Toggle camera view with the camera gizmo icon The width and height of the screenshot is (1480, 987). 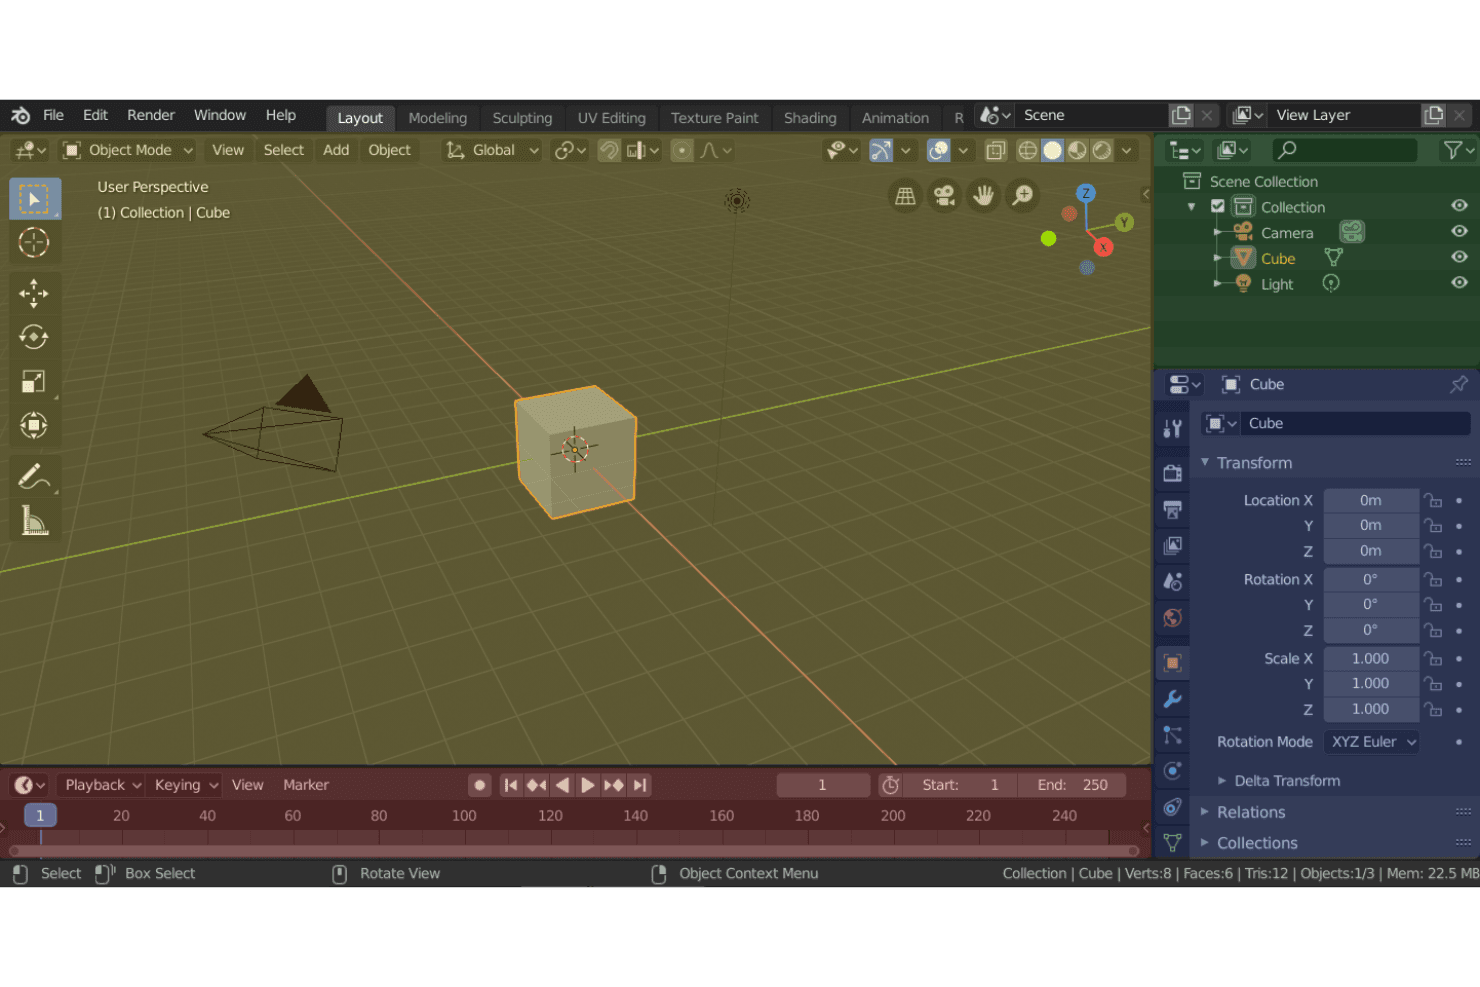point(944,196)
